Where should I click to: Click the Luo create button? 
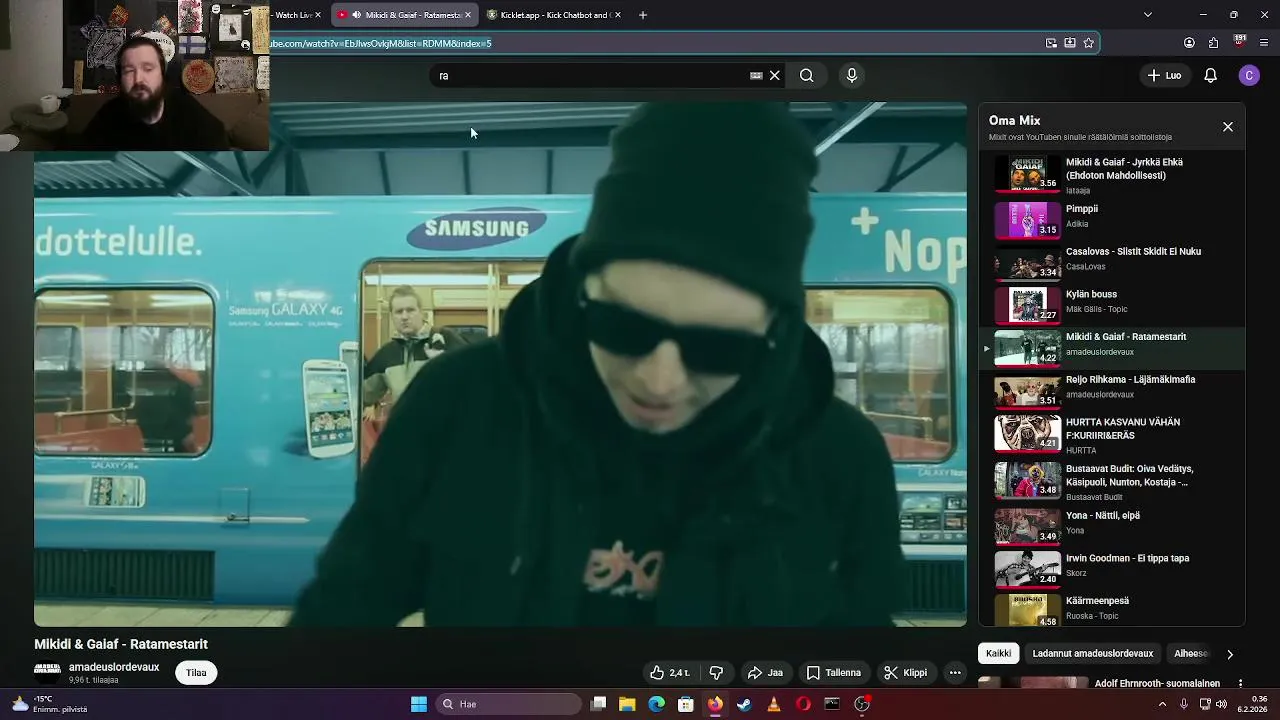click(1164, 75)
